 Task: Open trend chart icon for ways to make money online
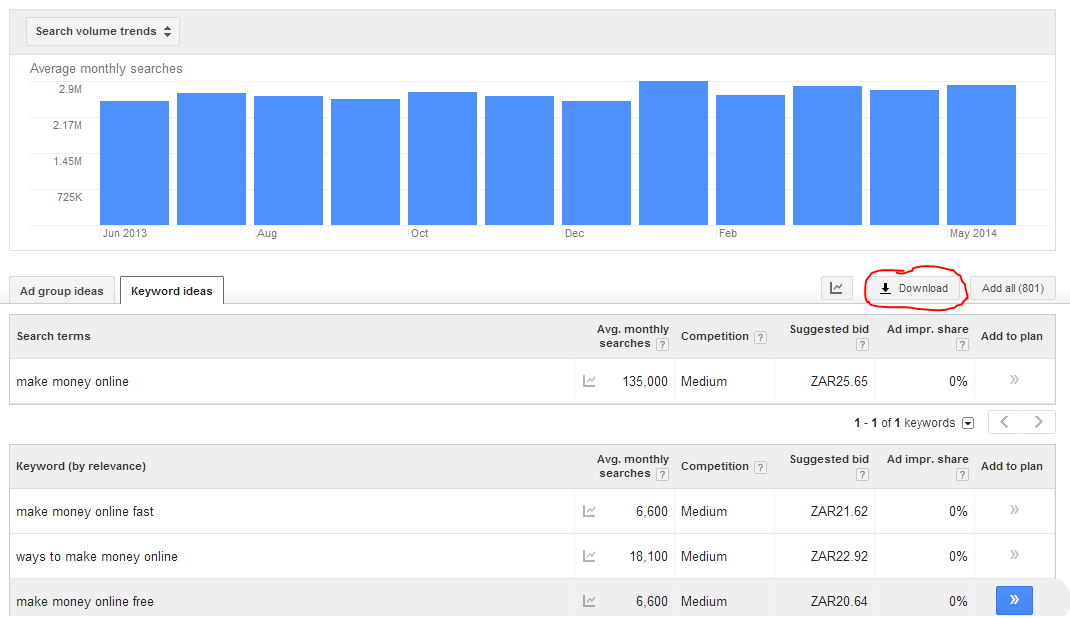pos(589,556)
